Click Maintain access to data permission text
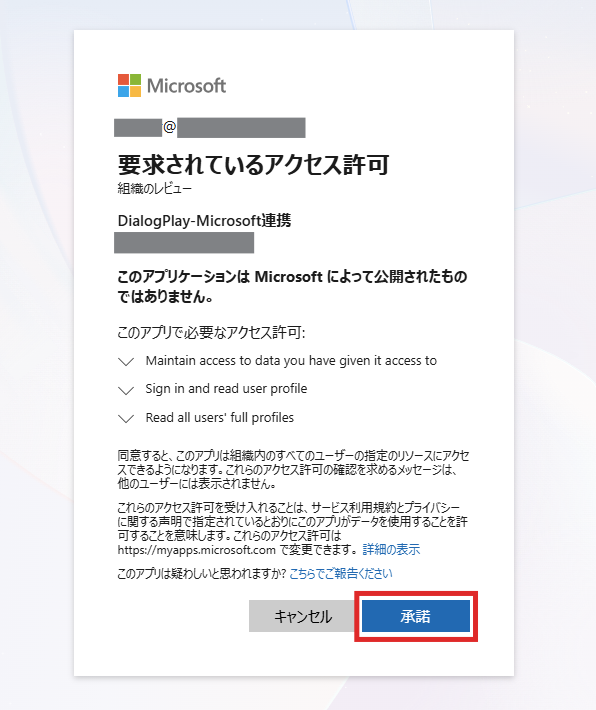This screenshot has height=710, width=596. click(x=291, y=360)
